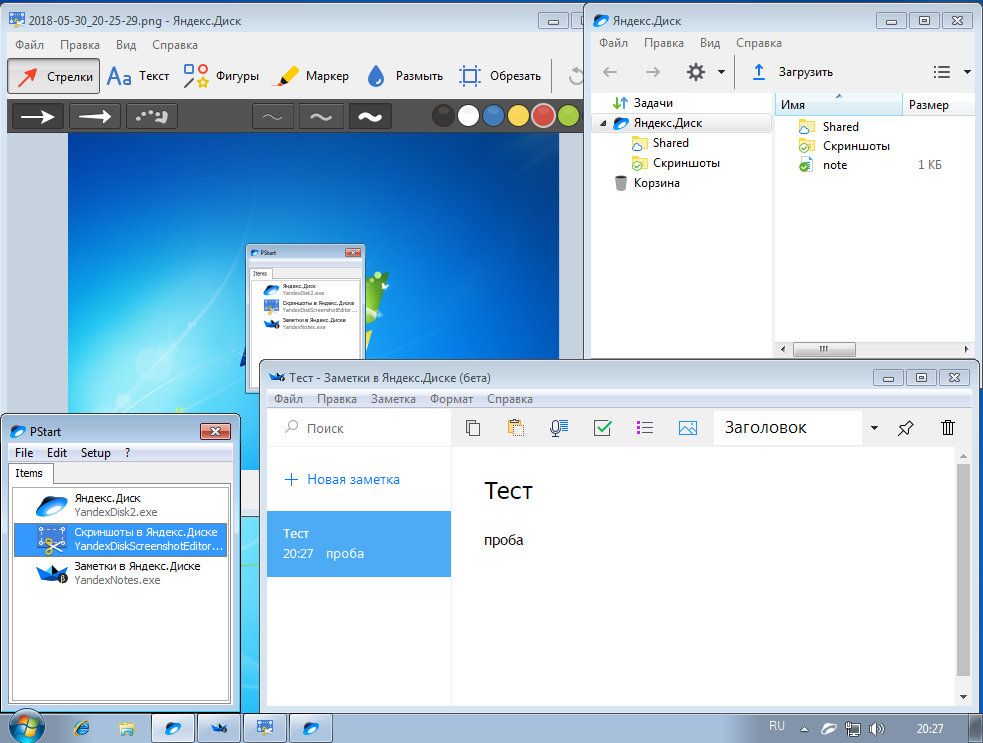Viewport: 983px width, 743px height.
Task: Open the dropdown arrow beside the view icon
Action: click(967, 72)
